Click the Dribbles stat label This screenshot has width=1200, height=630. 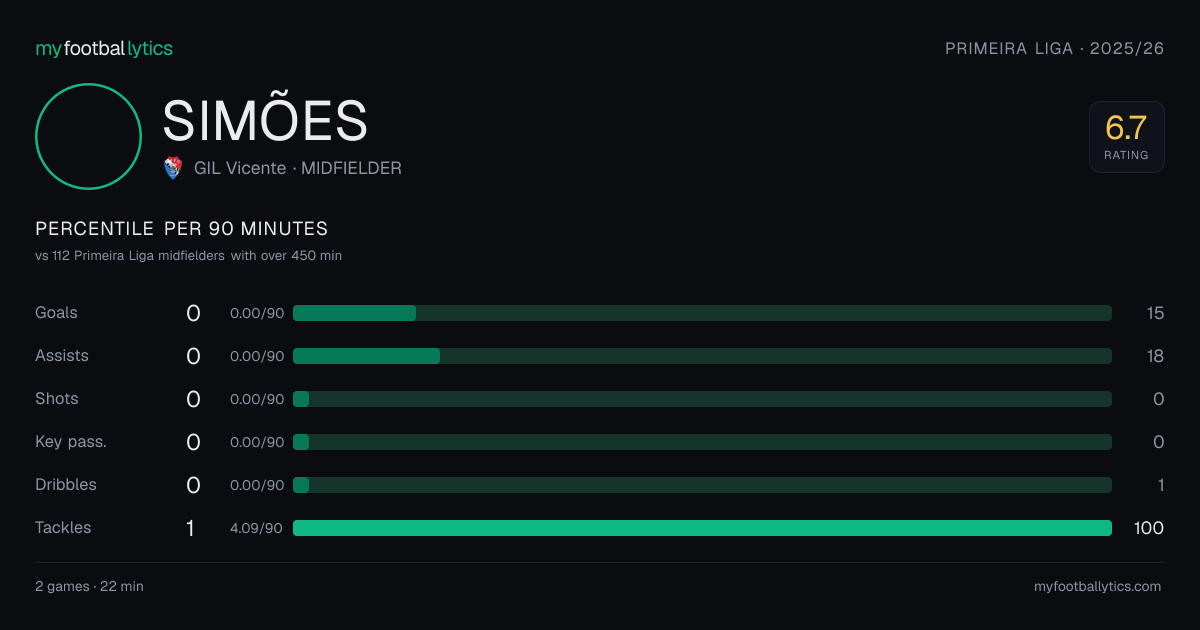point(66,485)
